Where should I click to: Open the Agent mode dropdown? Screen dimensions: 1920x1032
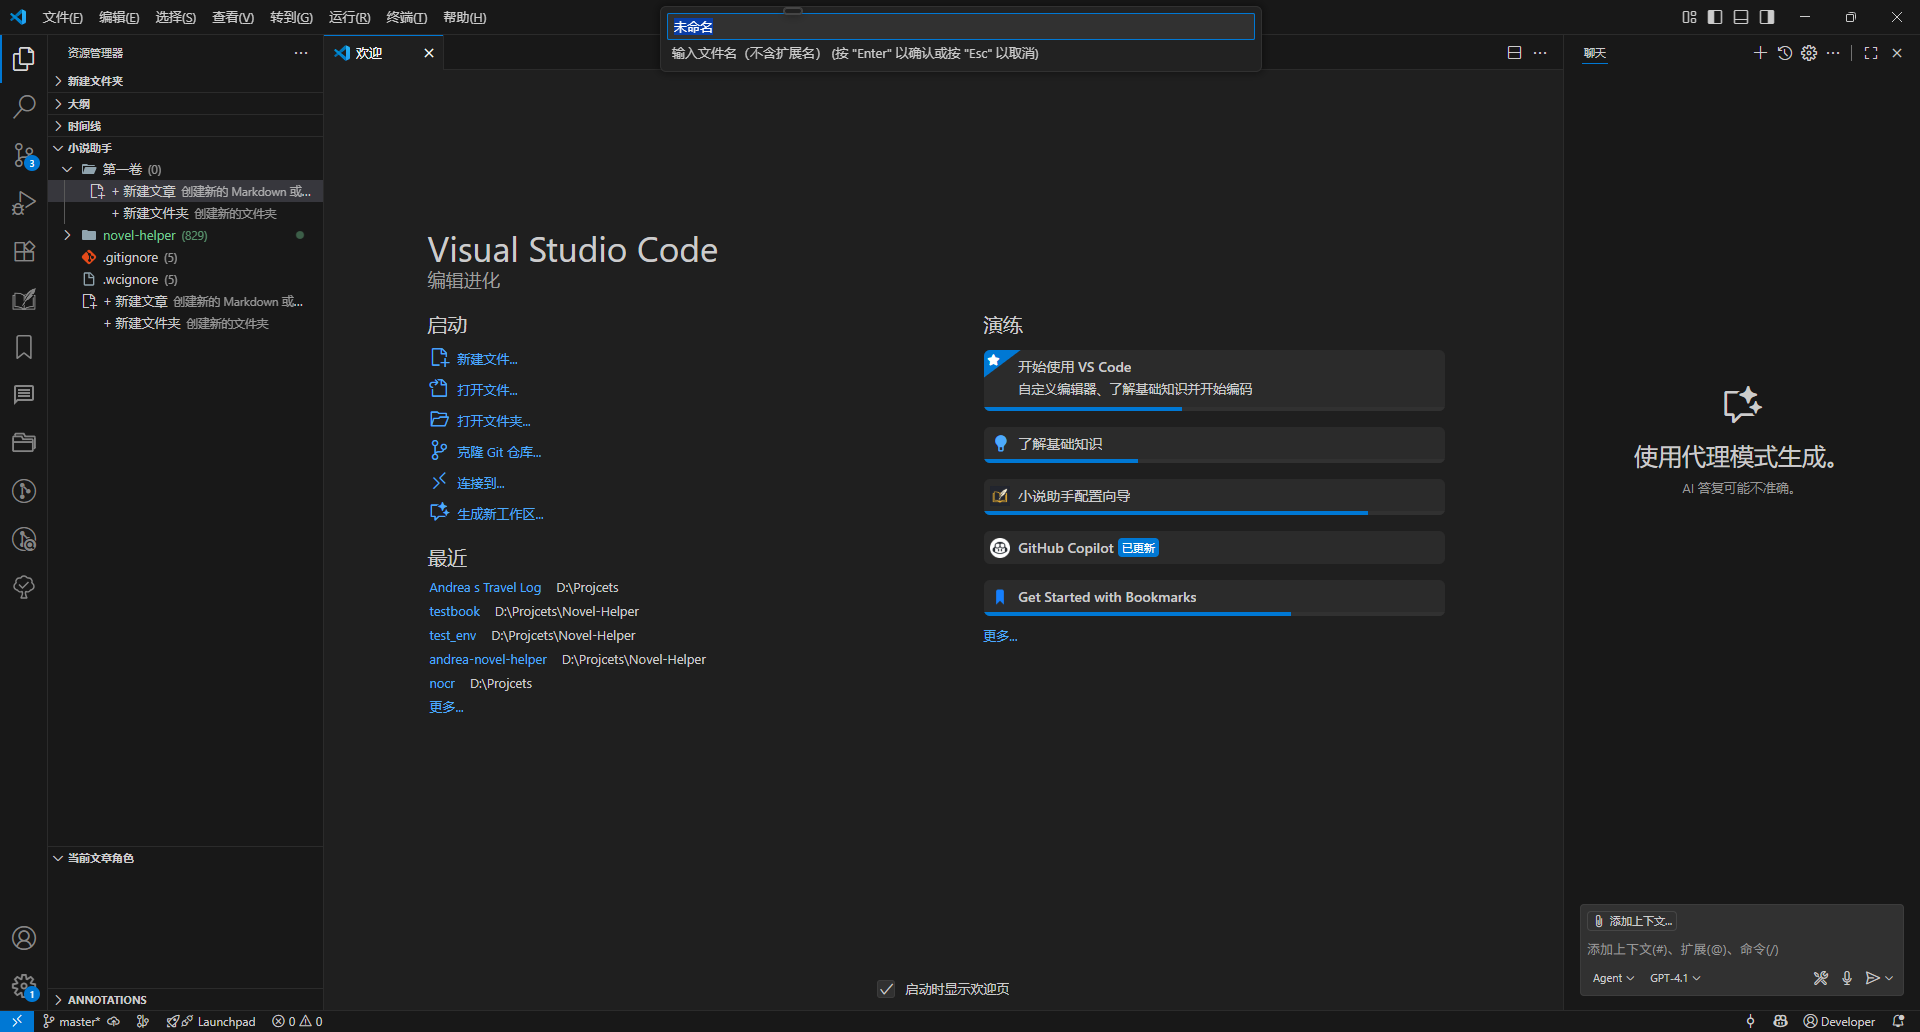tap(1612, 978)
